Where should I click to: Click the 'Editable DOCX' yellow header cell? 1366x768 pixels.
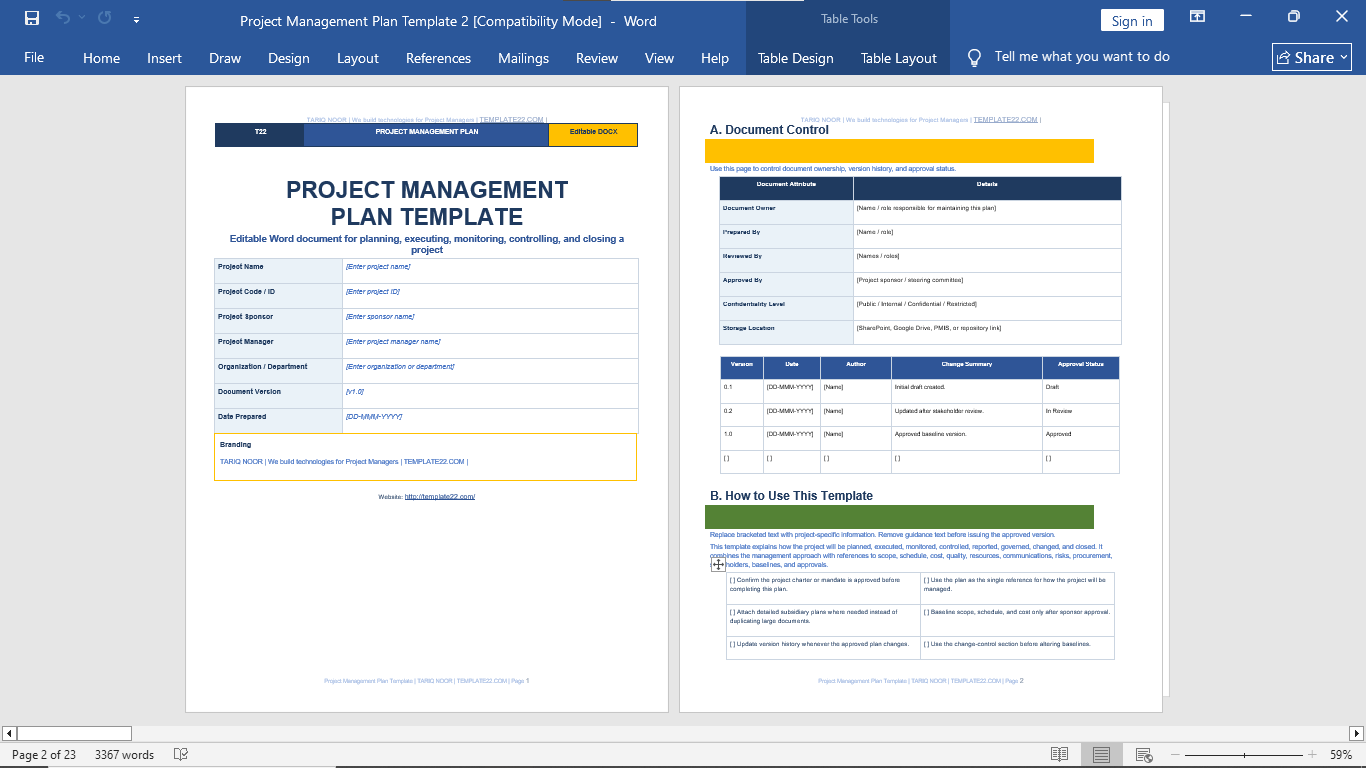tap(593, 134)
